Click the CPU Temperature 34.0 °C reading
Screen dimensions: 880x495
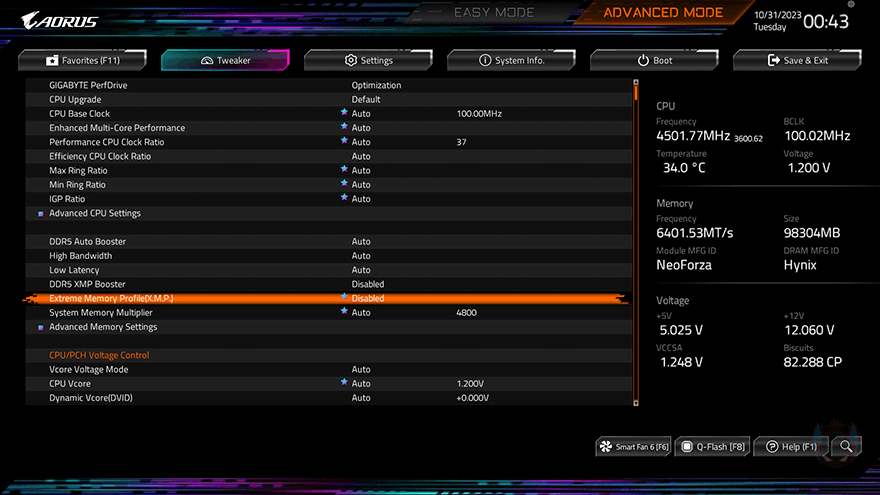pos(684,168)
